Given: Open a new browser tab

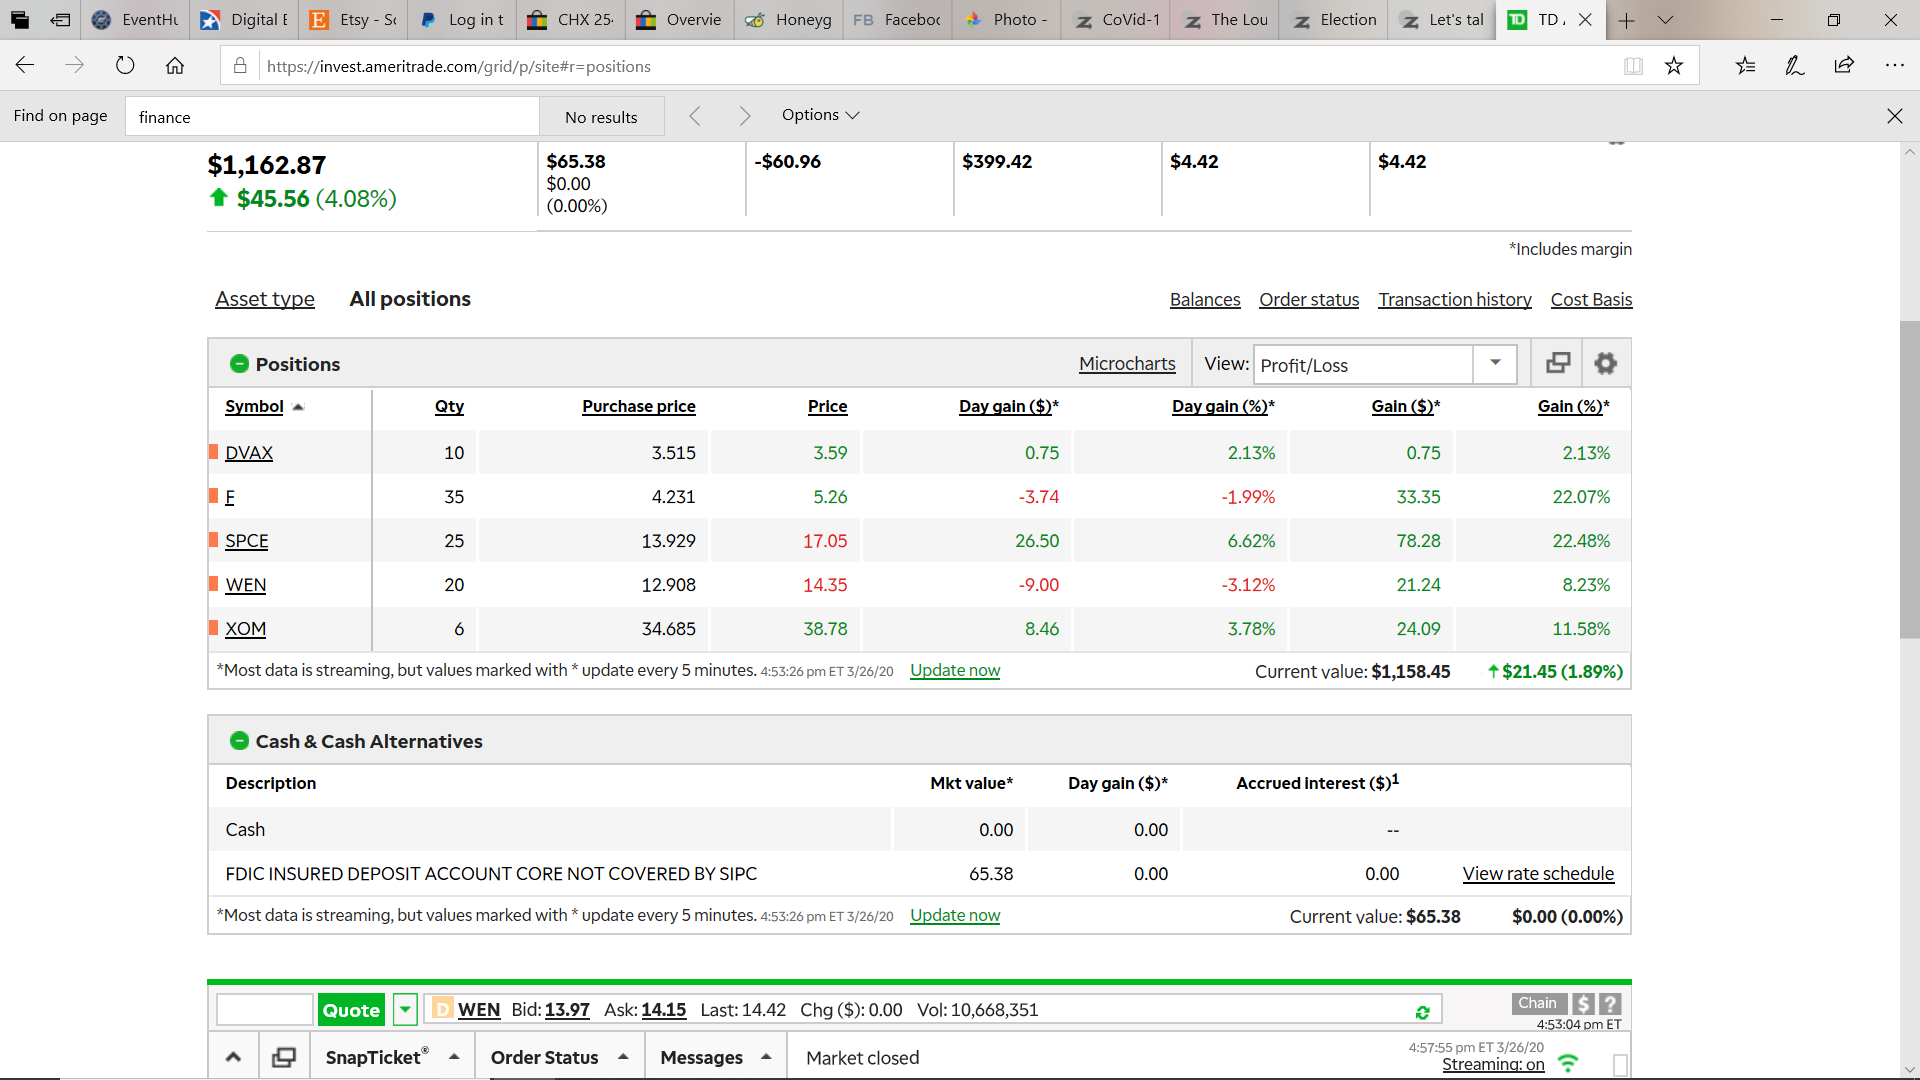Looking at the screenshot, I should click(x=1627, y=20).
